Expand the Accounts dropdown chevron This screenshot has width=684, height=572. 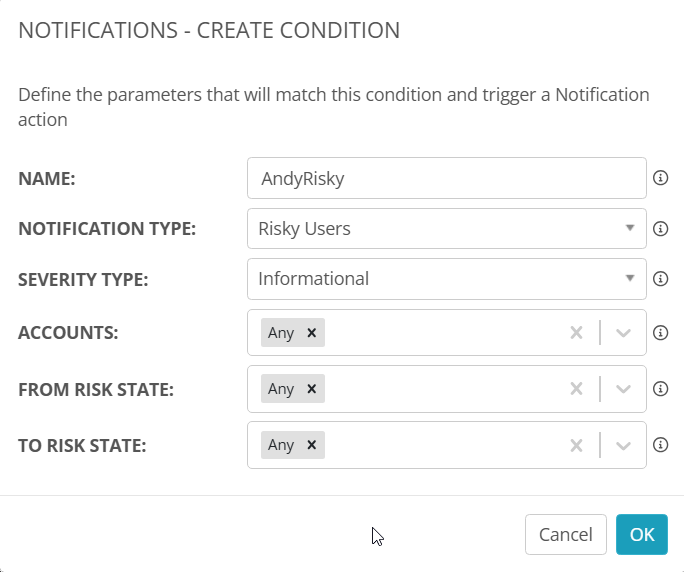pos(624,333)
